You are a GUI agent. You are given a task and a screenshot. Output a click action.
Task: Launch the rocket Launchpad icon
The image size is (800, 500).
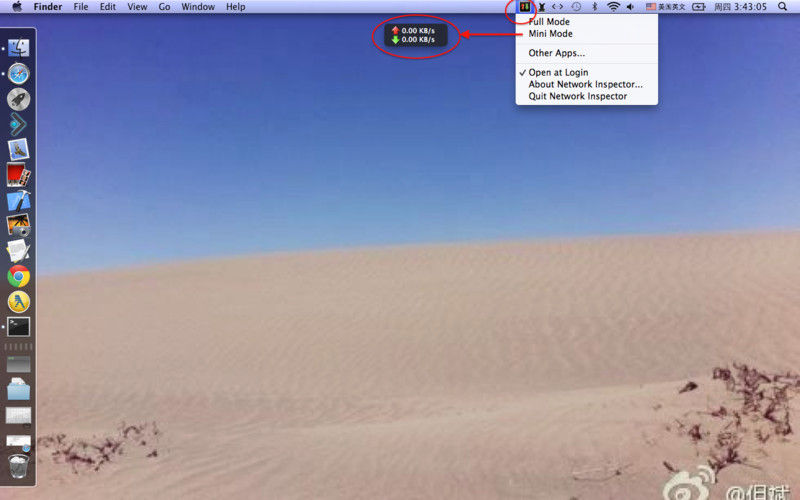[18, 99]
